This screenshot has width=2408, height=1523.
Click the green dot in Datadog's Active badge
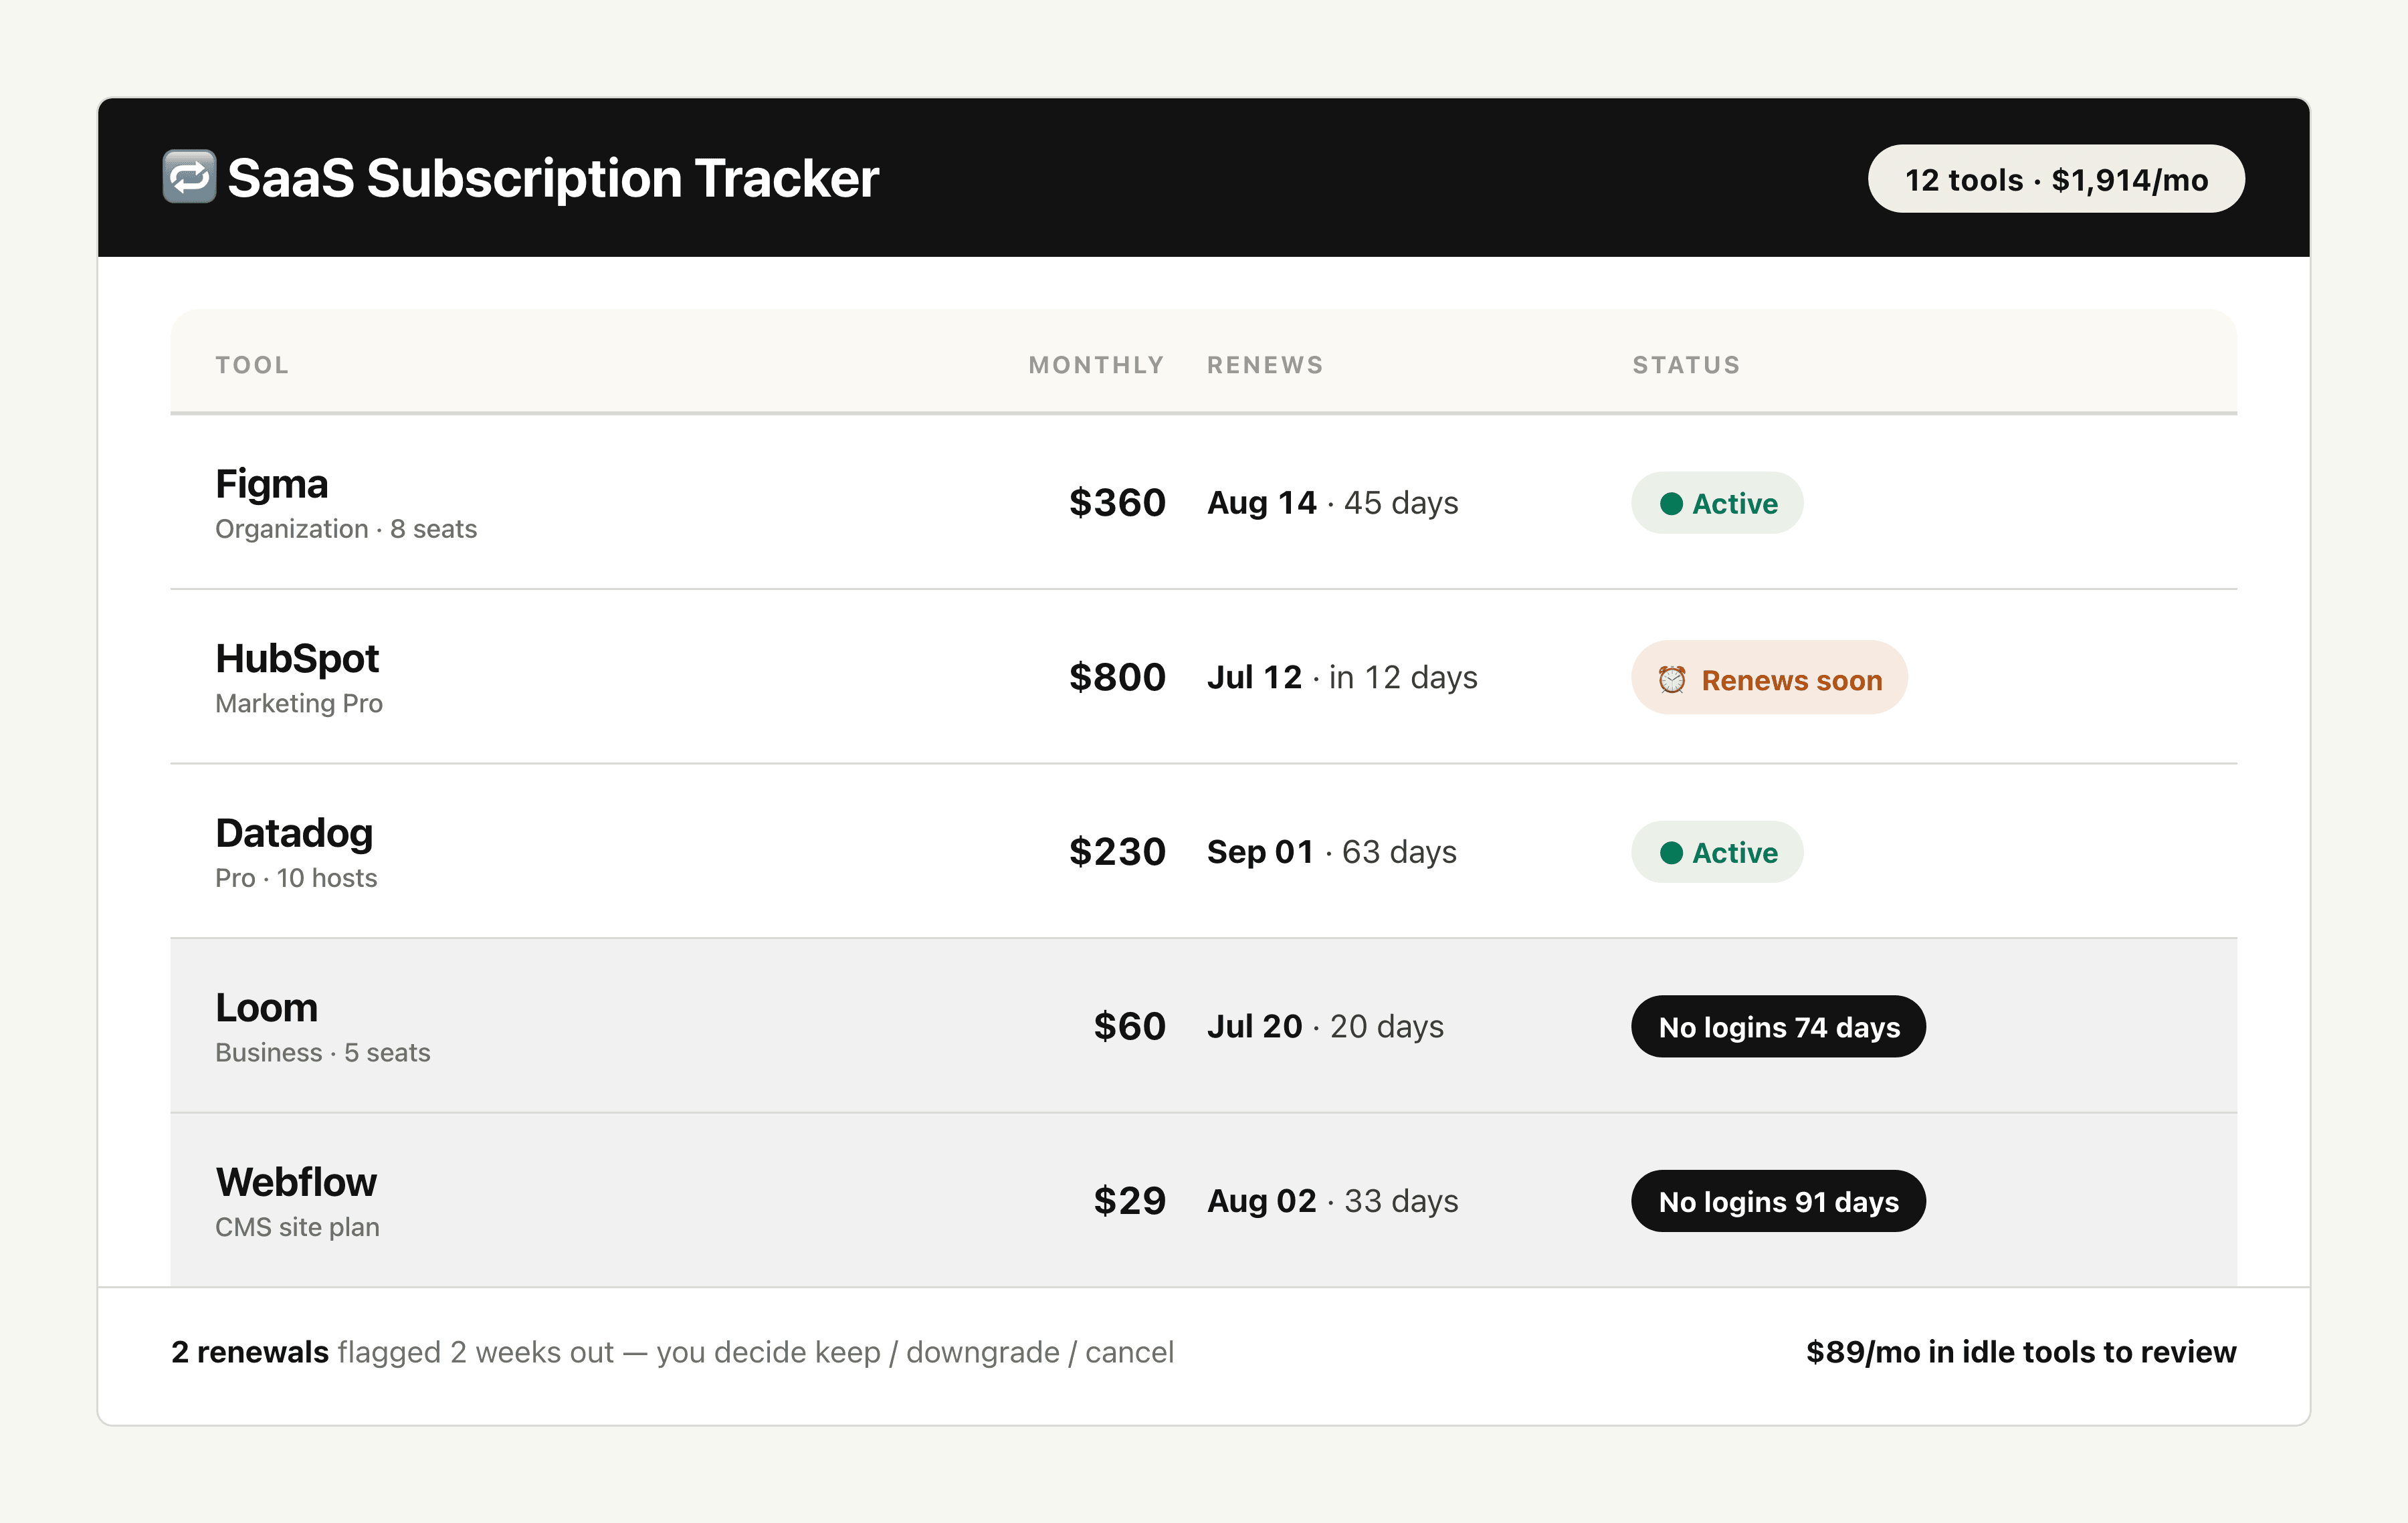[x=1671, y=852]
